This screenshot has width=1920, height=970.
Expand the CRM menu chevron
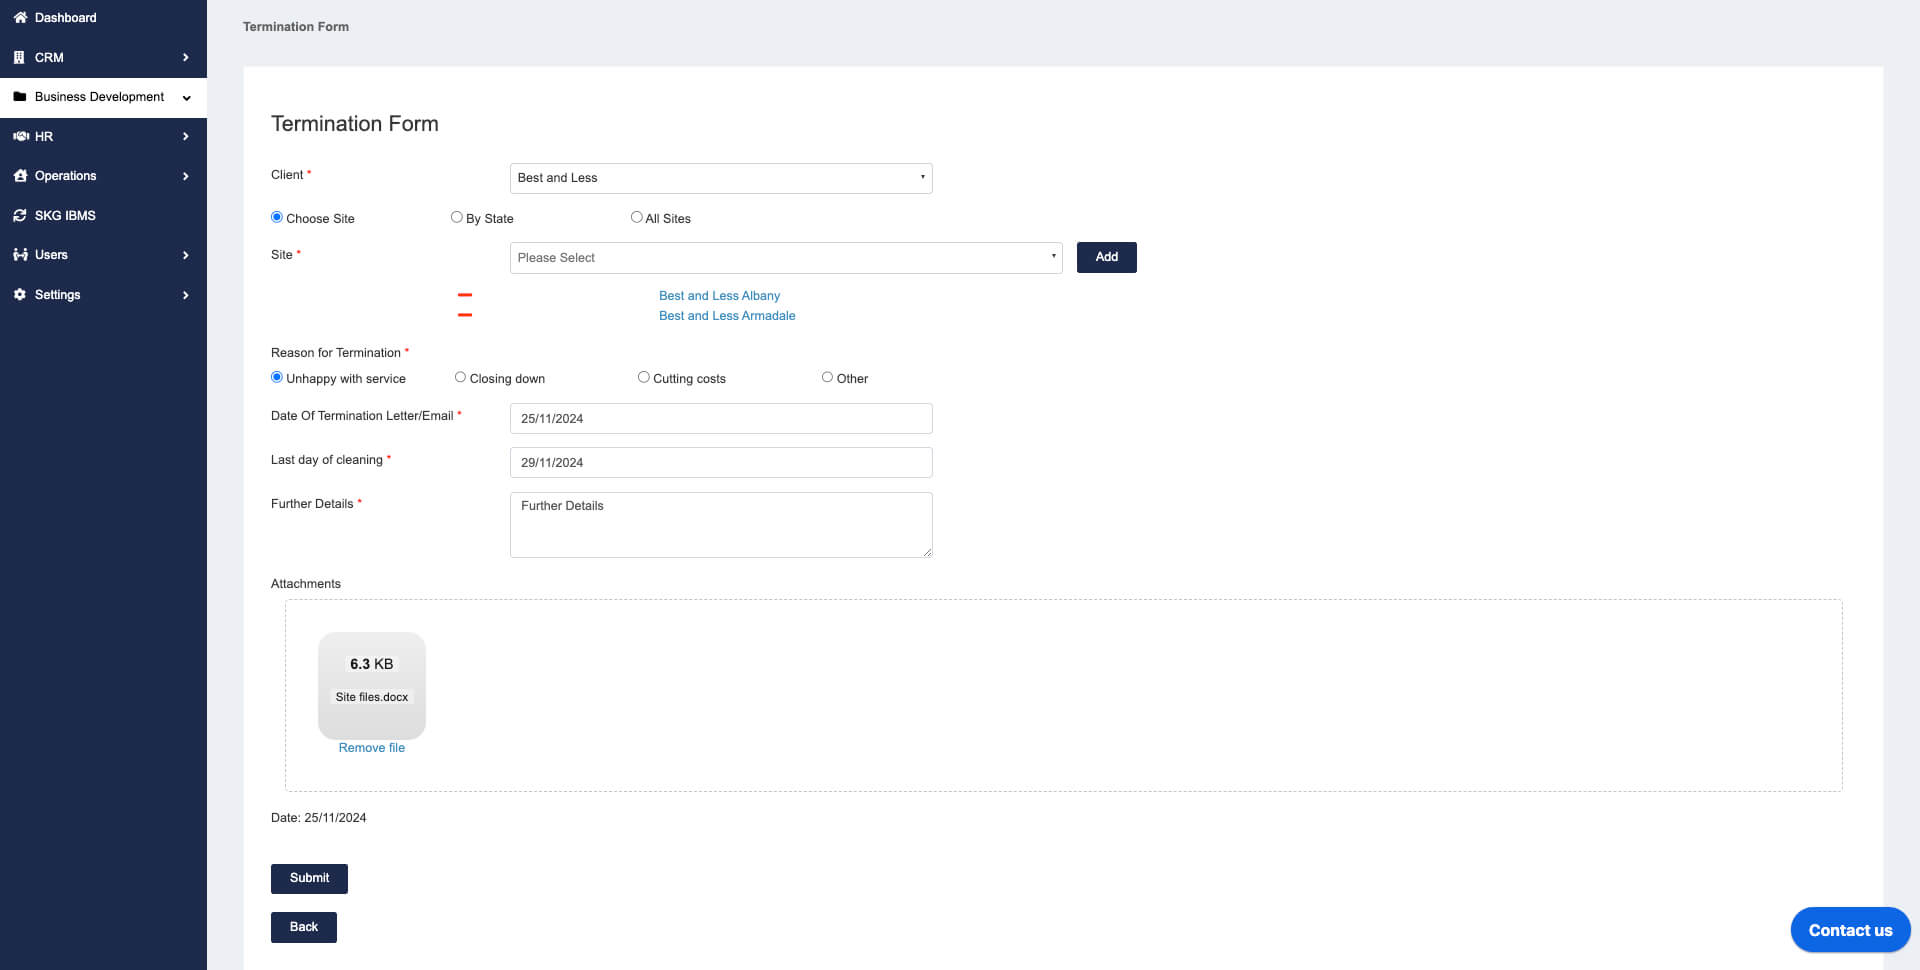(x=186, y=58)
